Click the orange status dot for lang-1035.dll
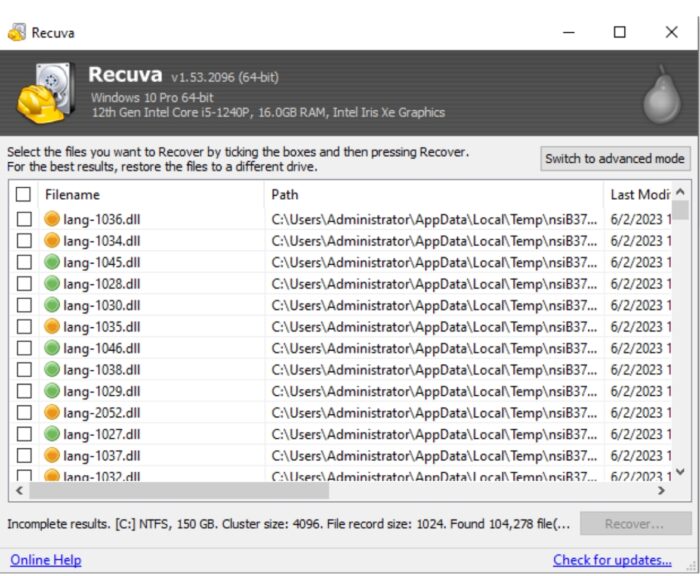700x576 pixels. (x=52, y=326)
